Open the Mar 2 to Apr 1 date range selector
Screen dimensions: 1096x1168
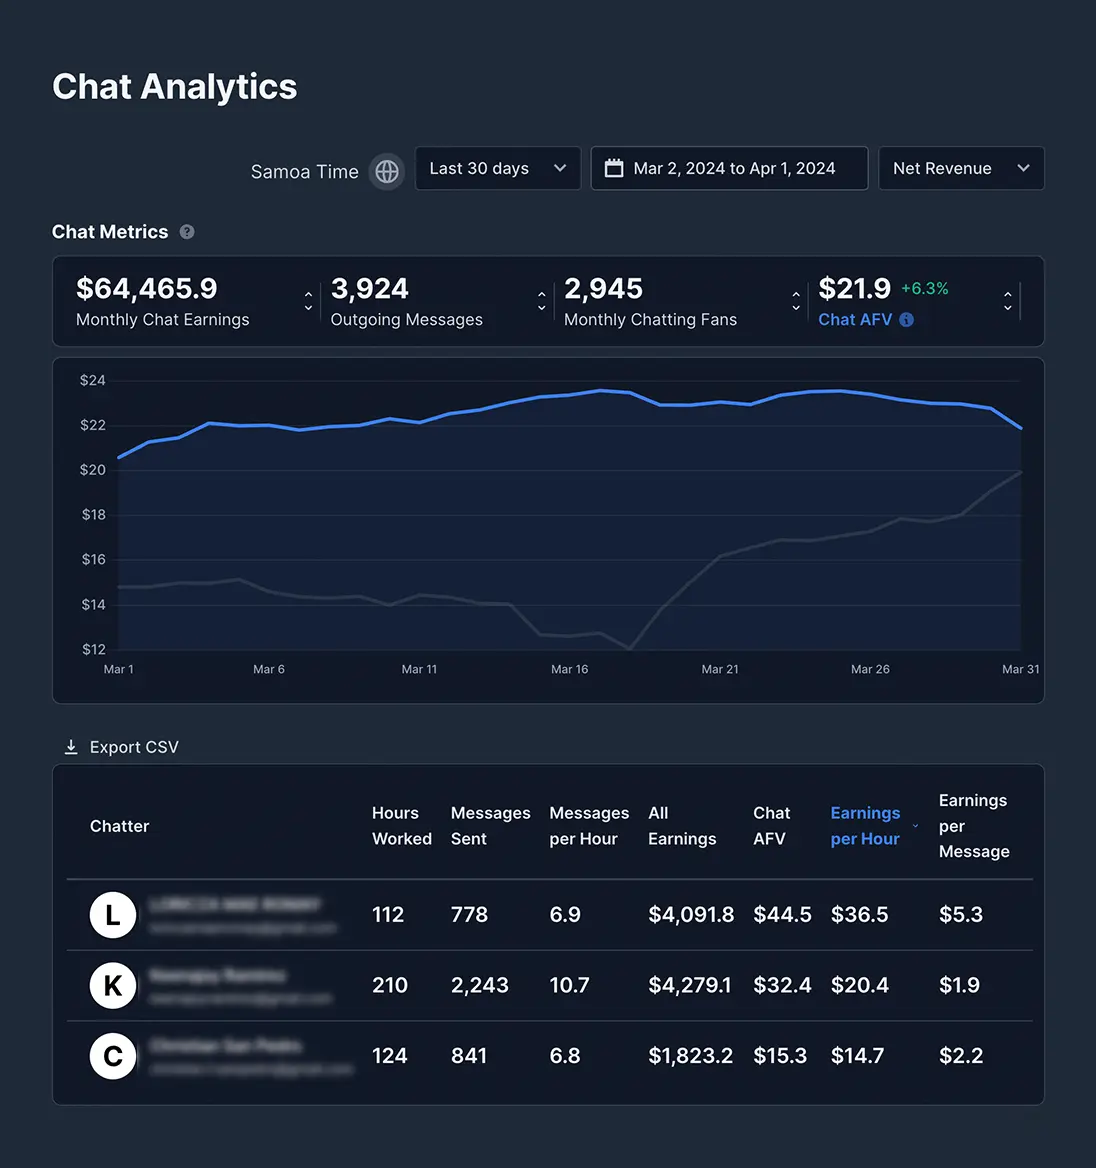click(729, 168)
